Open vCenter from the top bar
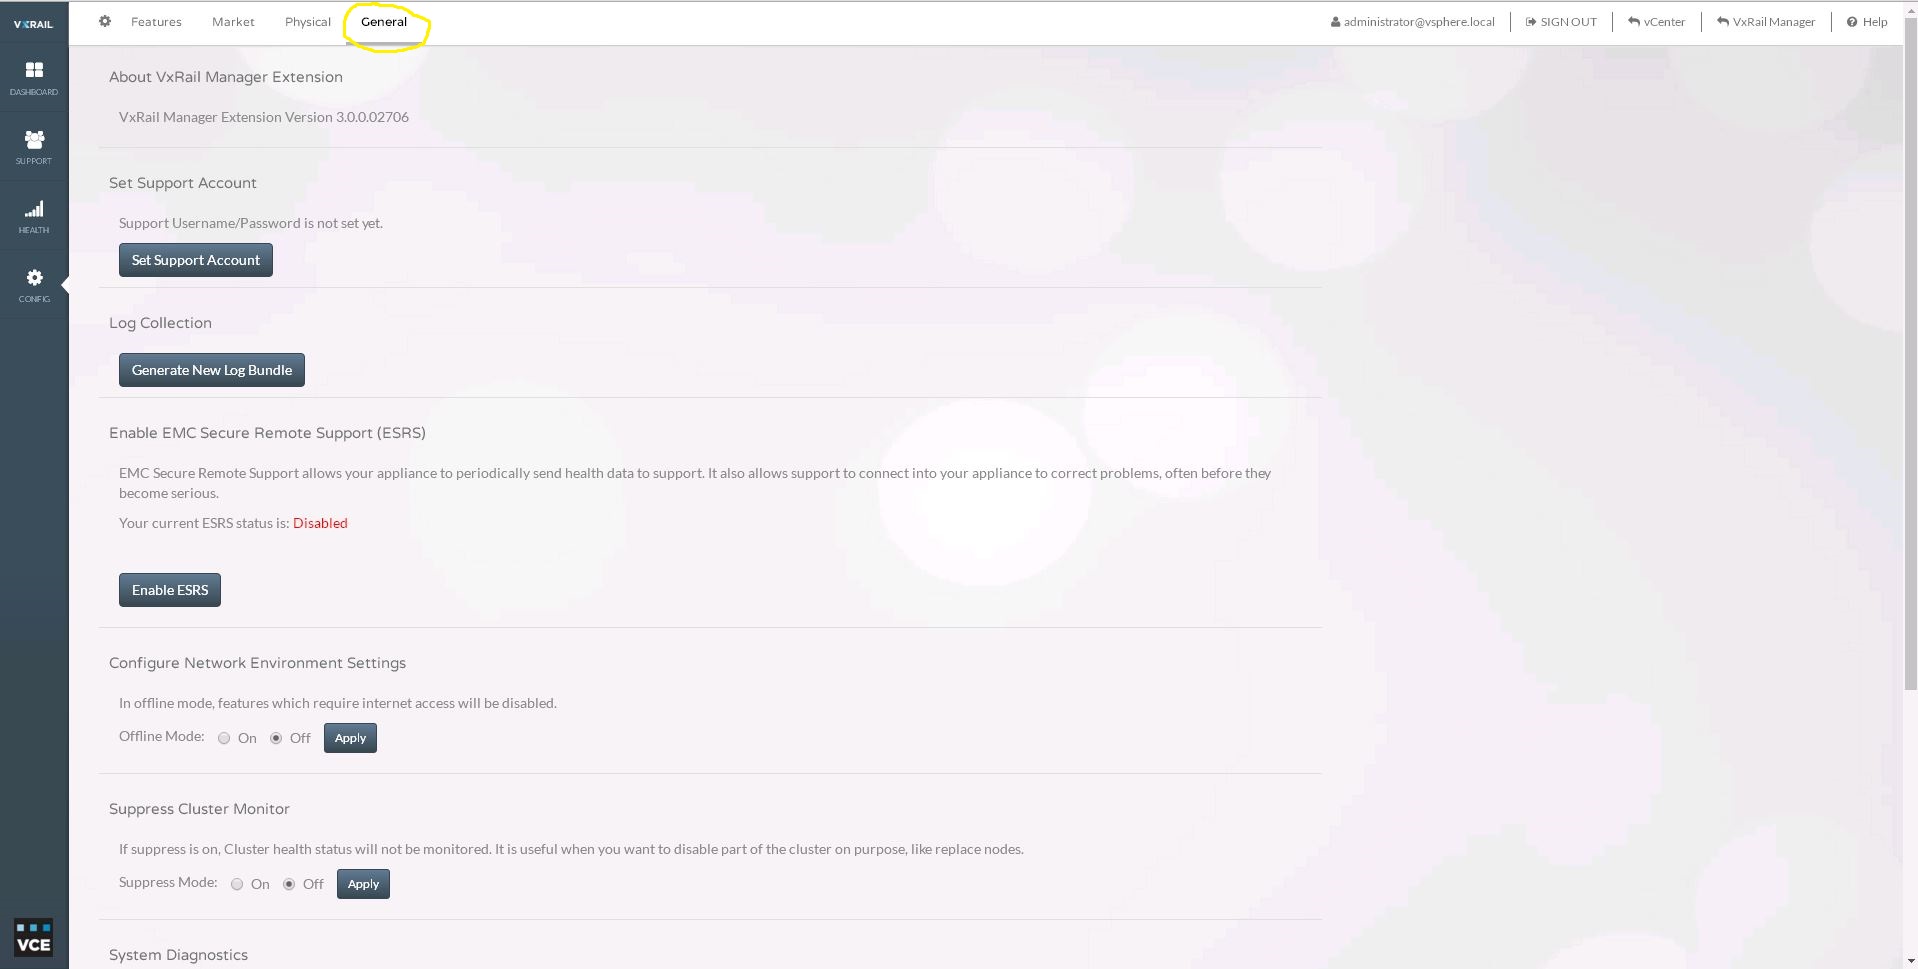Image resolution: width=1918 pixels, height=969 pixels. coord(1656,21)
